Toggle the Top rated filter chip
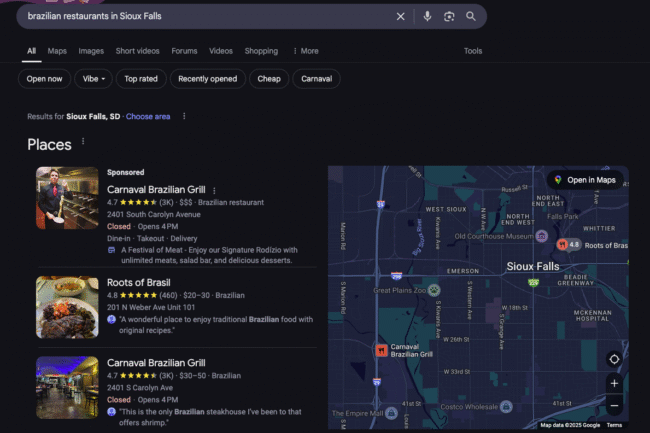 [x=141, y=79]
